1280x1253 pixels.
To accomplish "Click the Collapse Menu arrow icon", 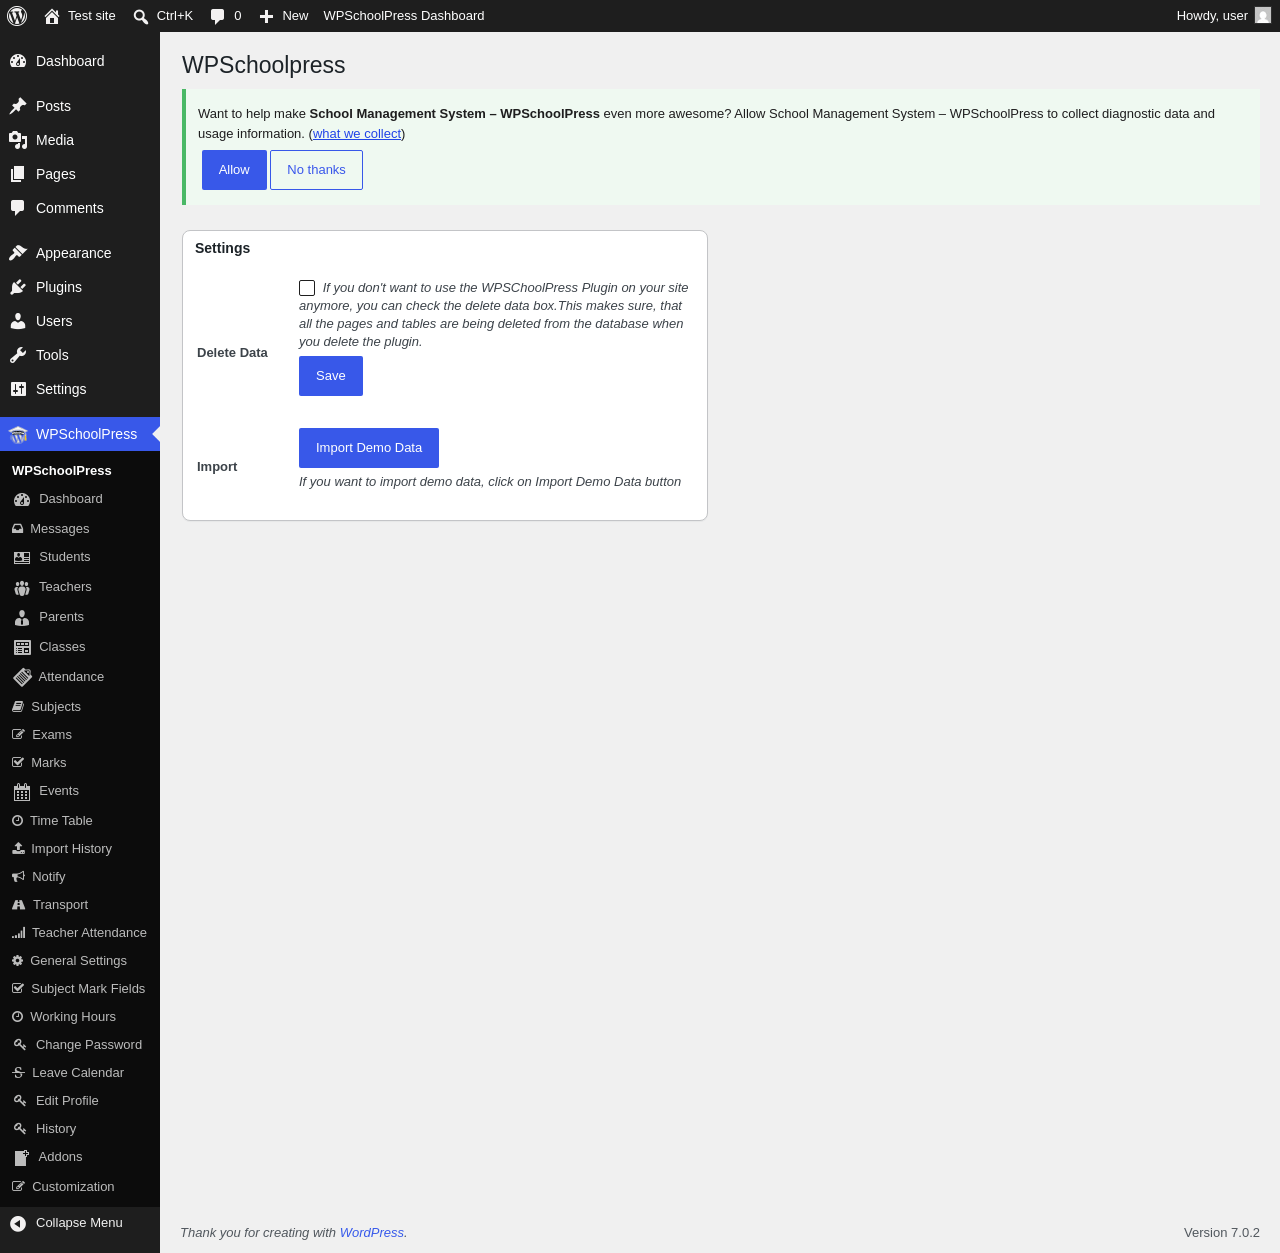I will point(18,1223).
